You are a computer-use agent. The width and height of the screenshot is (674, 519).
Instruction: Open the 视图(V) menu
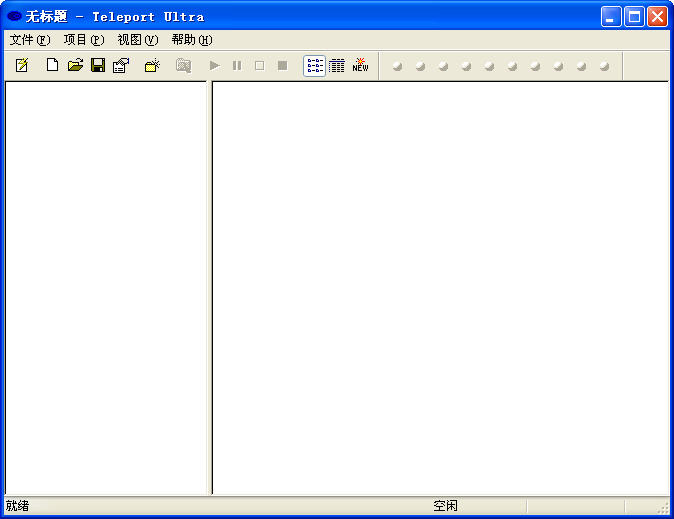(x=138, y=40)
